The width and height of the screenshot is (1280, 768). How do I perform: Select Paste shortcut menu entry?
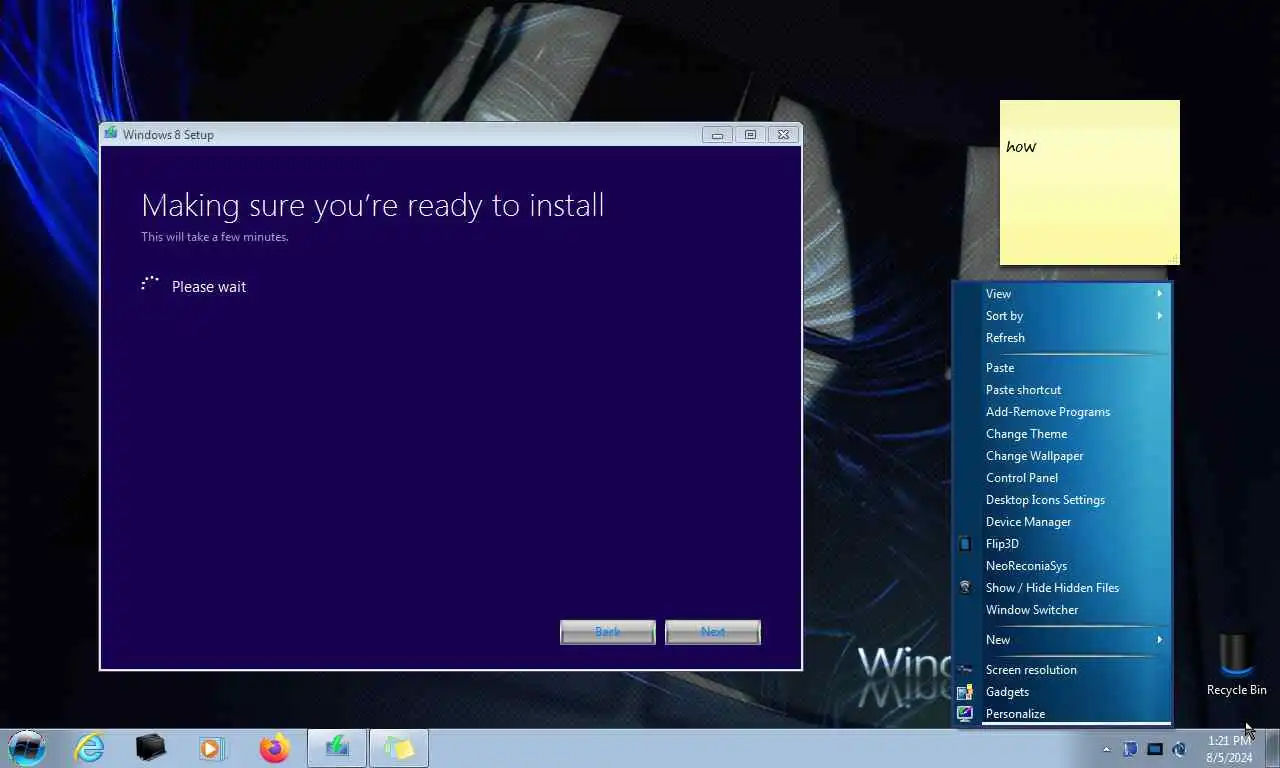coord(1061,390)
